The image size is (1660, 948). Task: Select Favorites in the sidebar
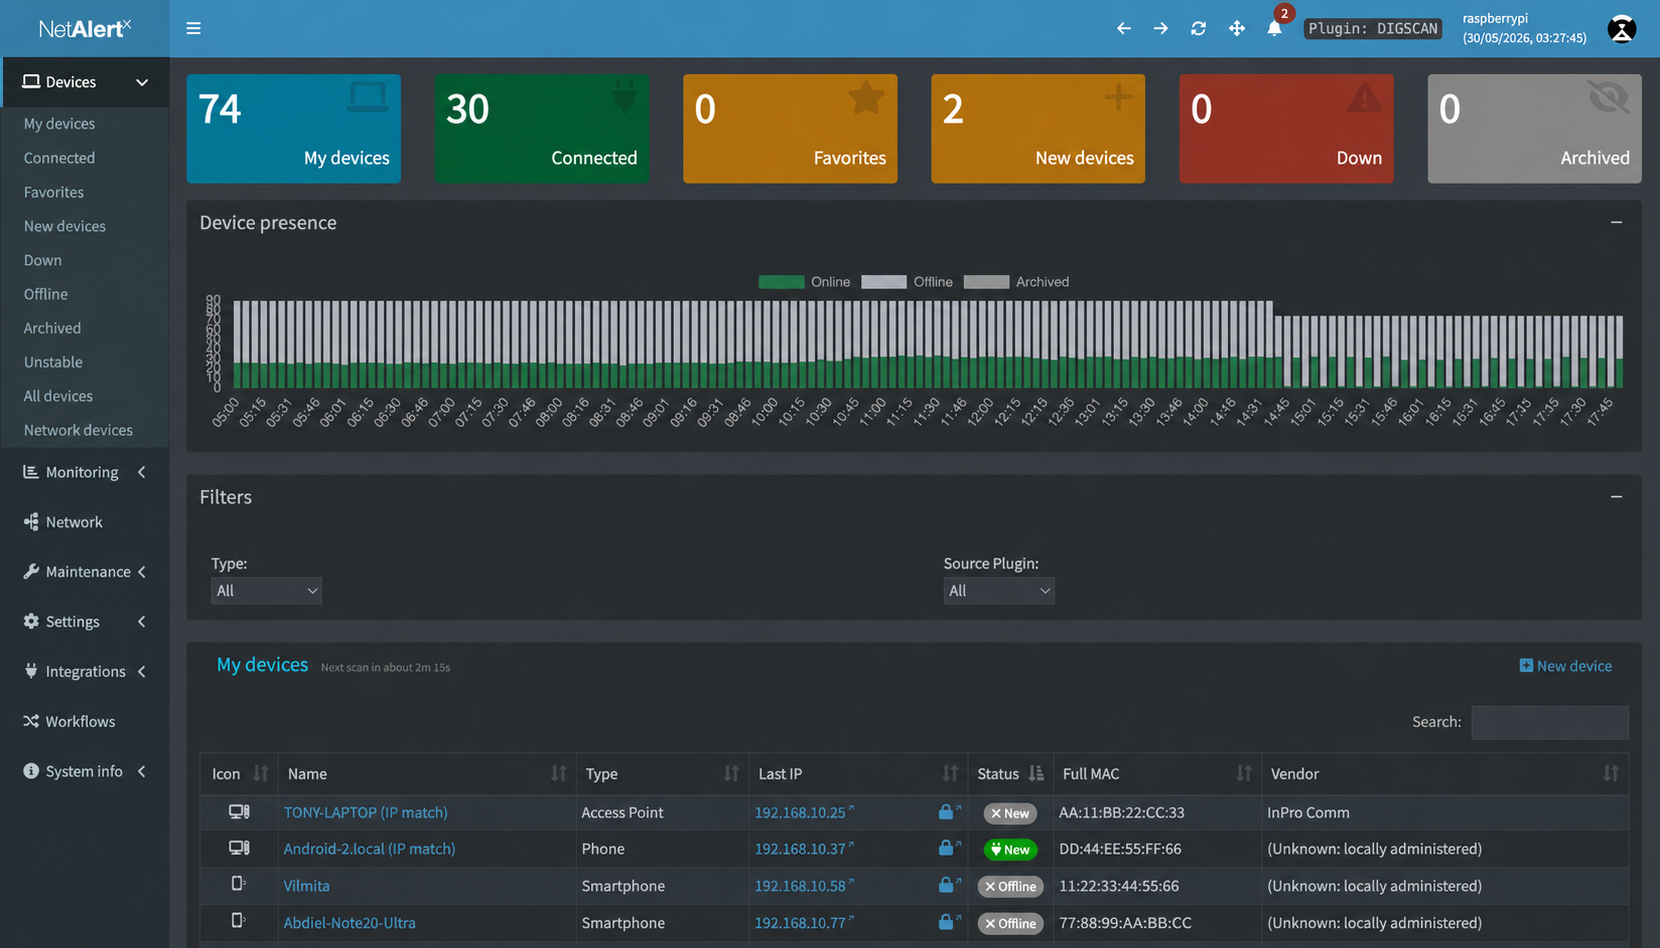coord(54,192)
